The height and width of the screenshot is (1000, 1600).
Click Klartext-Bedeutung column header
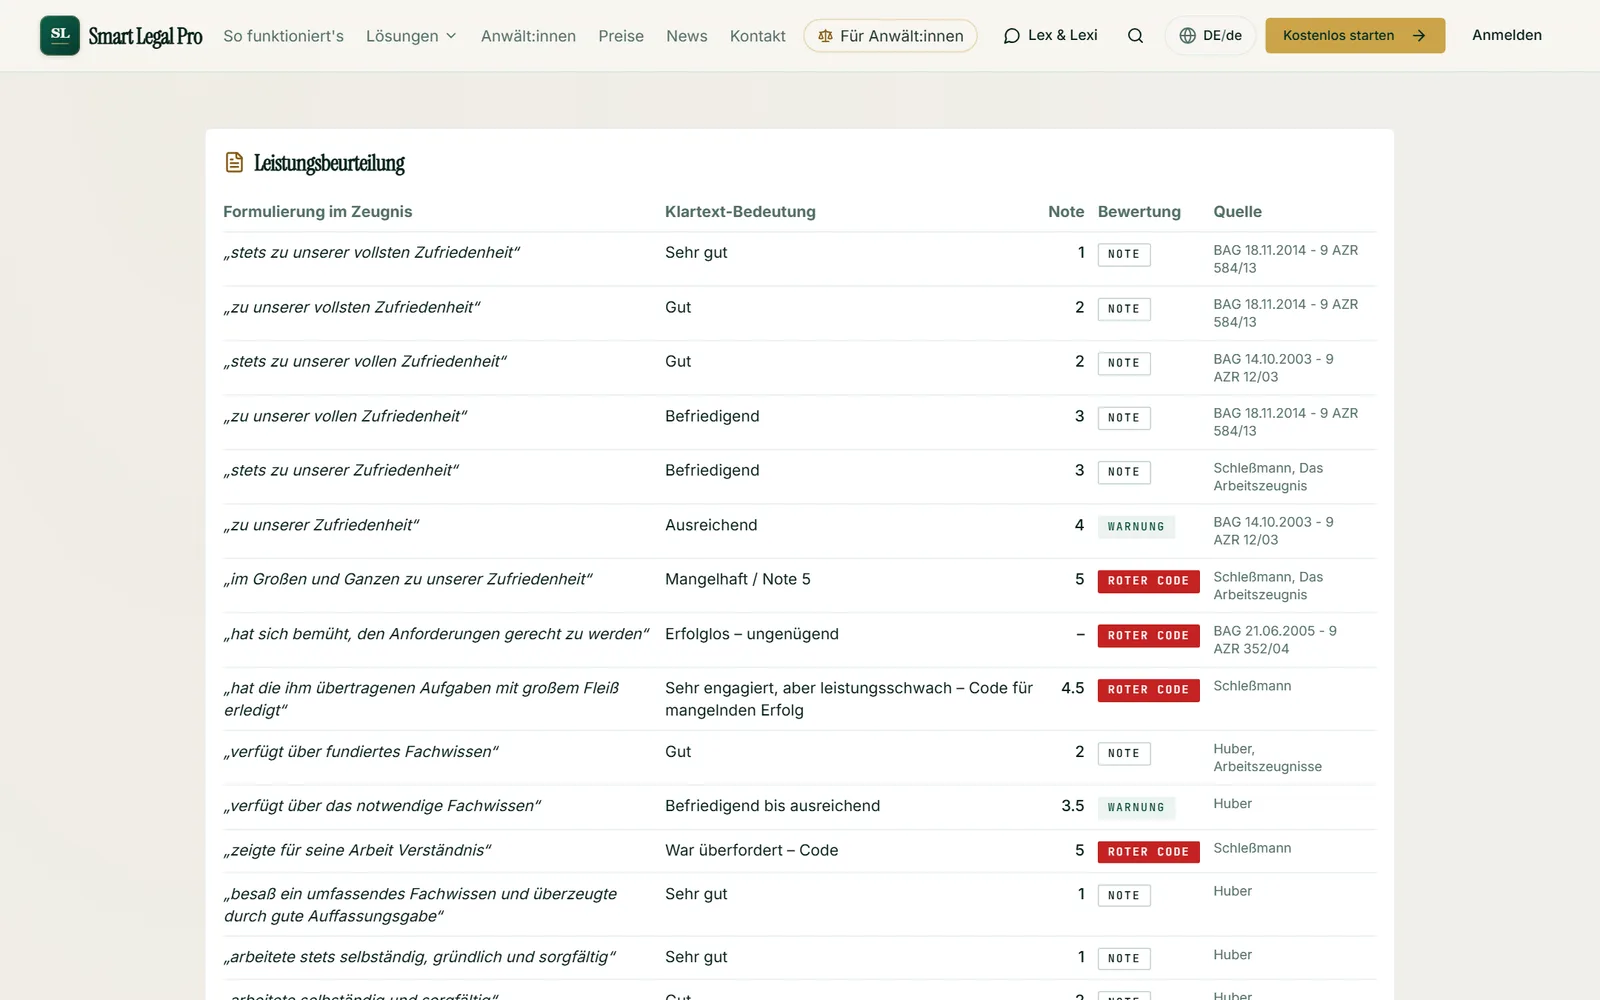coord(740,212)
